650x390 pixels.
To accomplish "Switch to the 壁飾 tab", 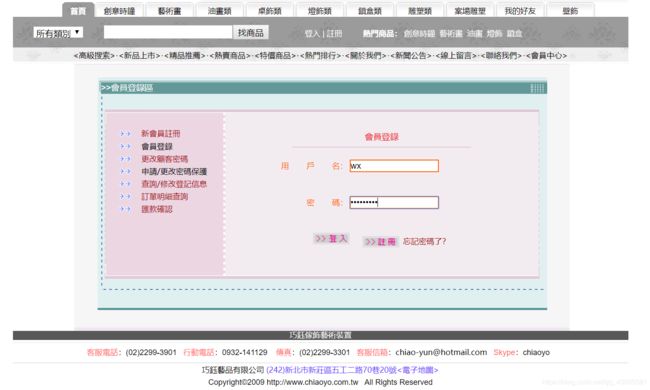I will (570, 11).
